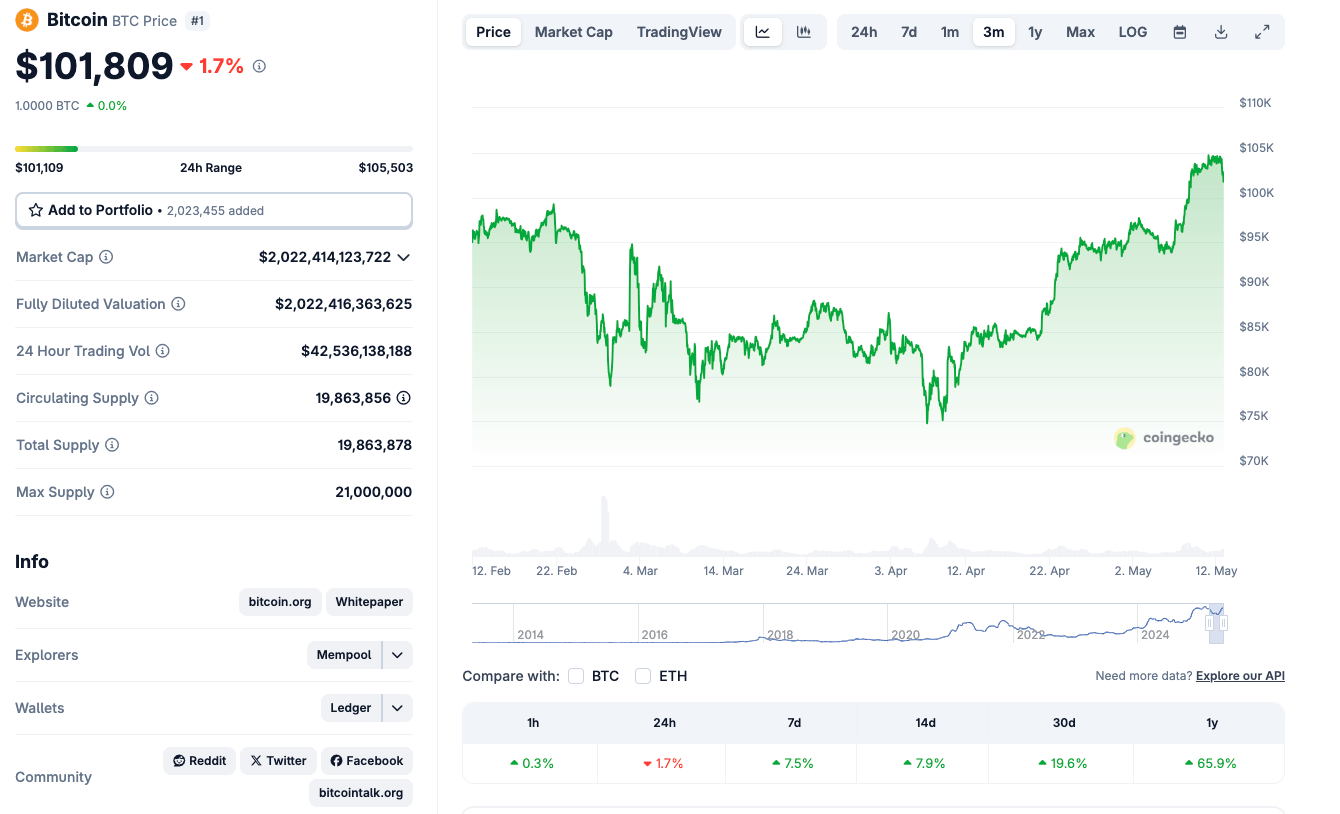Viewport: 1340px width, 814px height.
Task: Open the Explorers dropdown next to Mempool
Action: pos(396,655)
